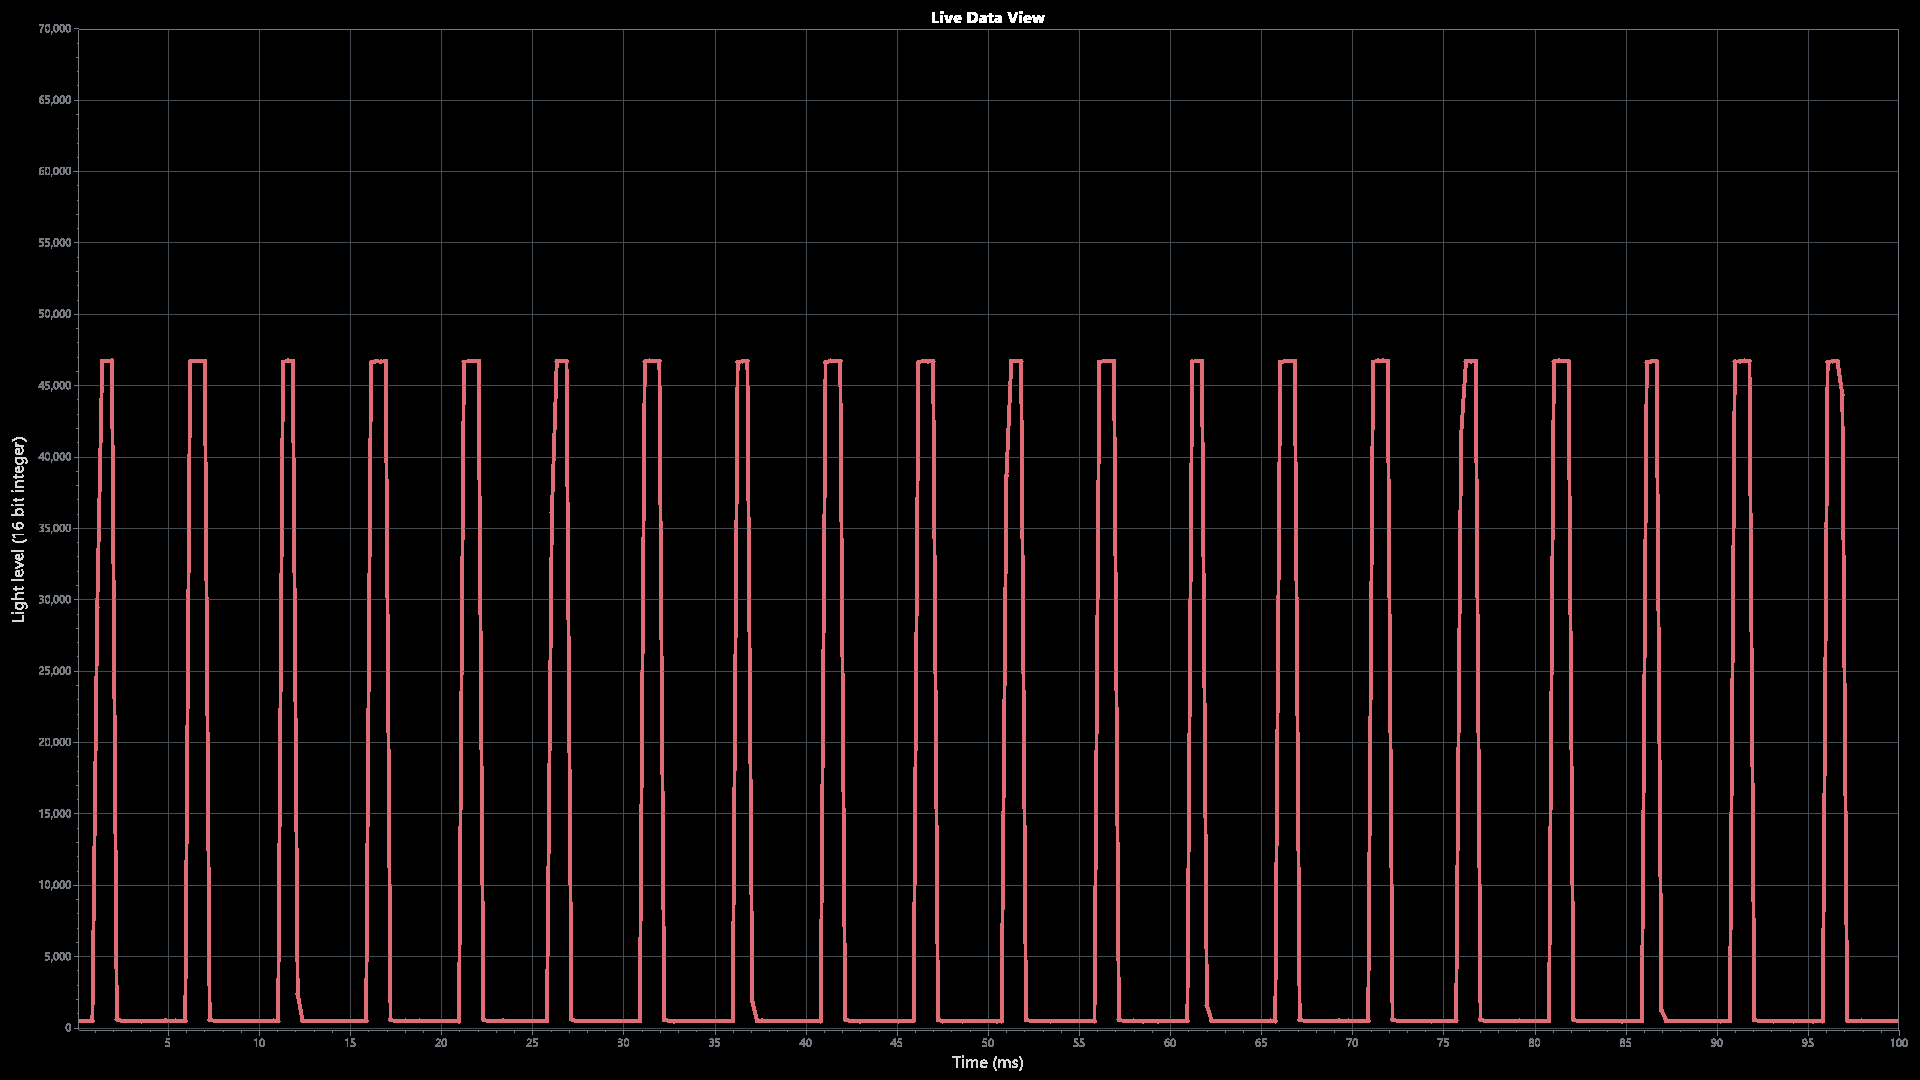Click the Time (ms) axis label

(x=987, y=1062)
